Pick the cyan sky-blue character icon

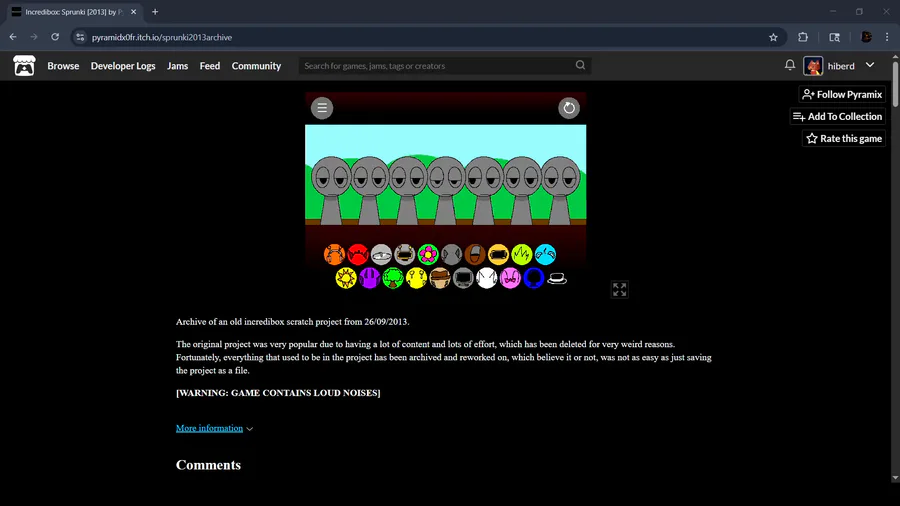(545, 254)
